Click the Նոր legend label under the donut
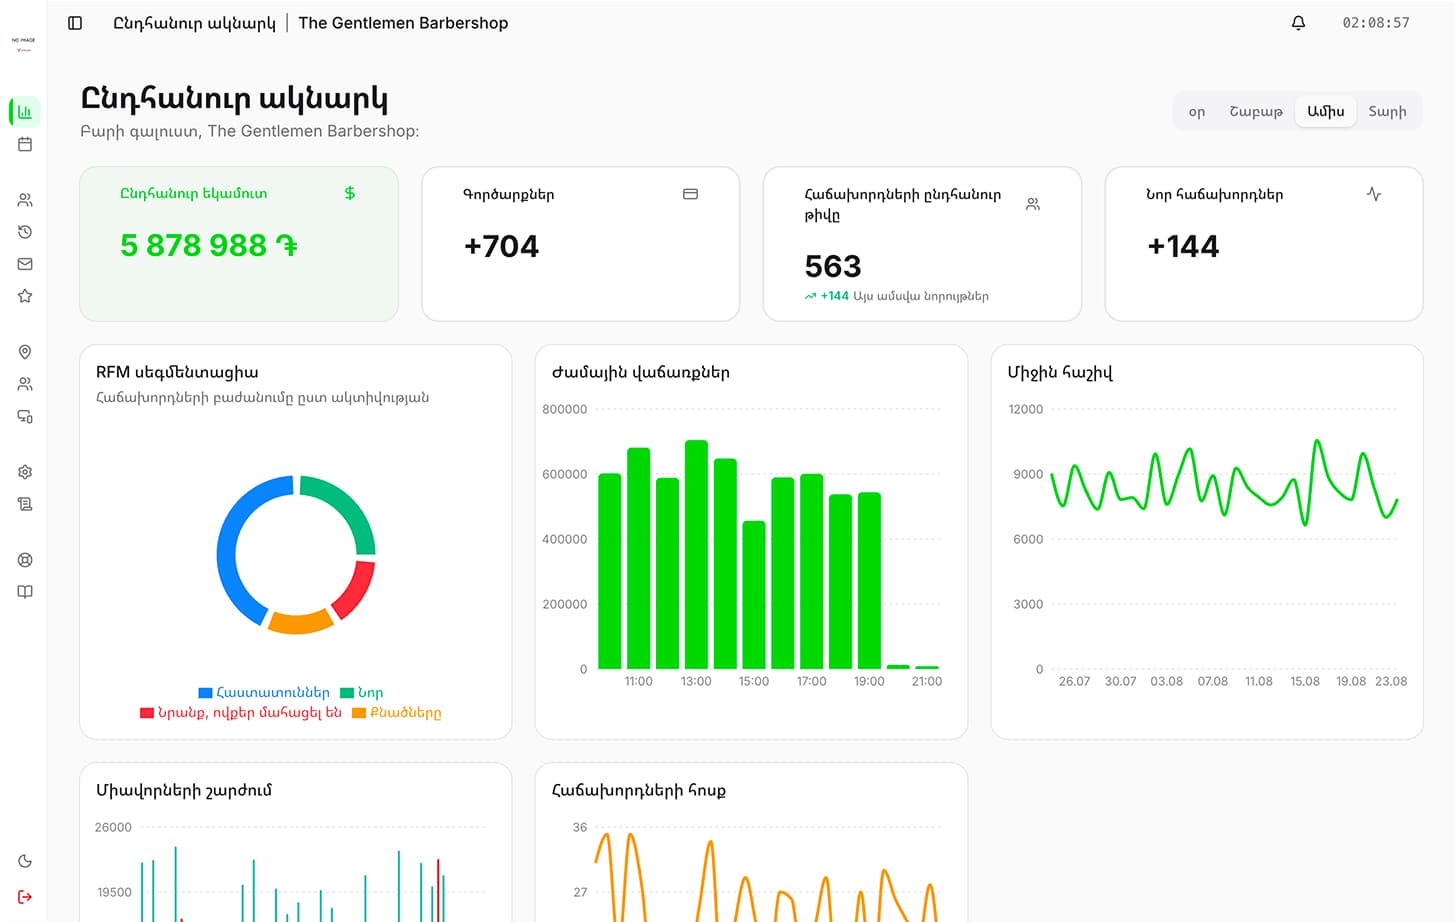 (x=371, y=693)
